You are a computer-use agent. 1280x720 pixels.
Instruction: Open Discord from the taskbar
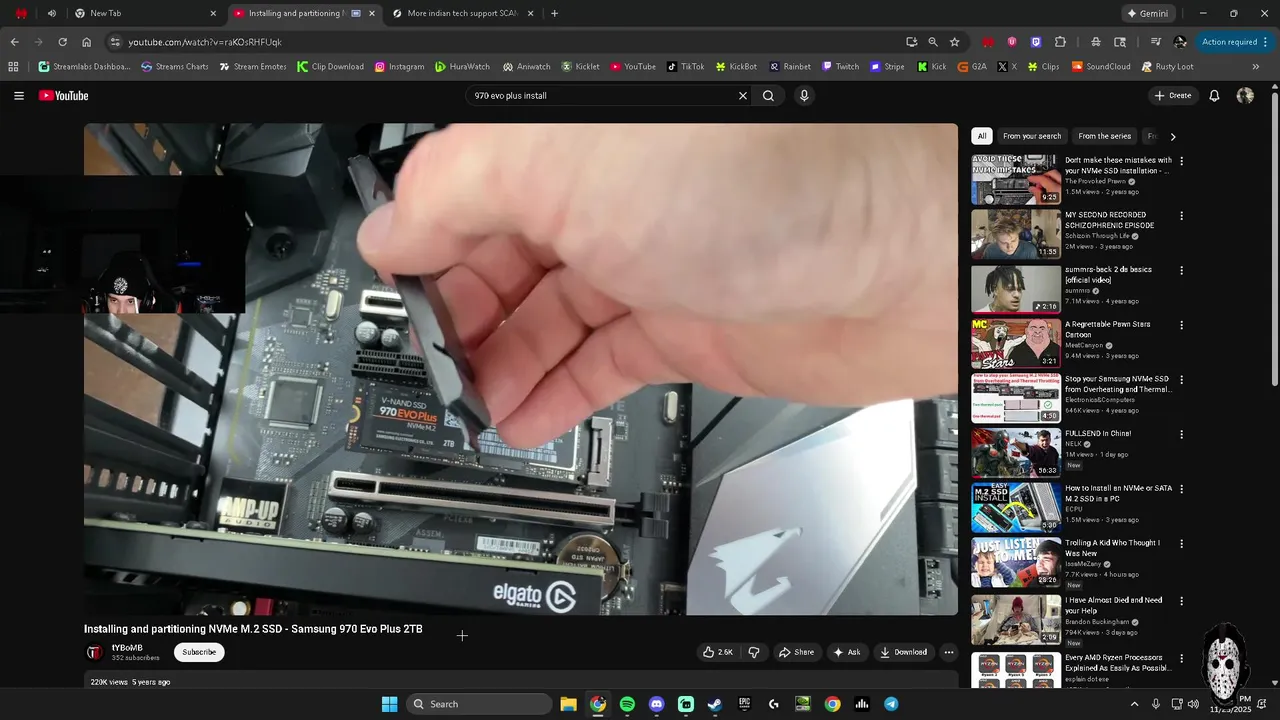point(656,704)
